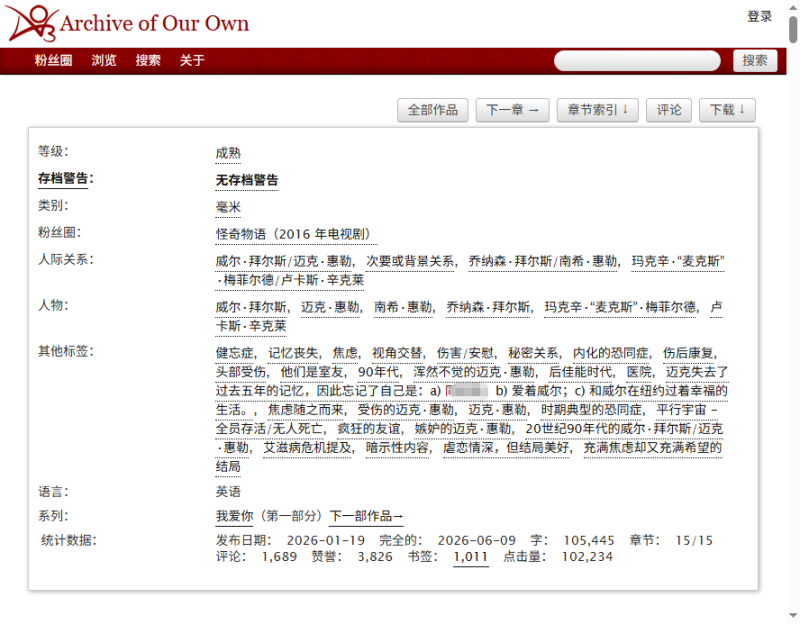Open the 后佳能时代 tag
Viewport: 800px width, 624px height.
[x=580, y=372]
